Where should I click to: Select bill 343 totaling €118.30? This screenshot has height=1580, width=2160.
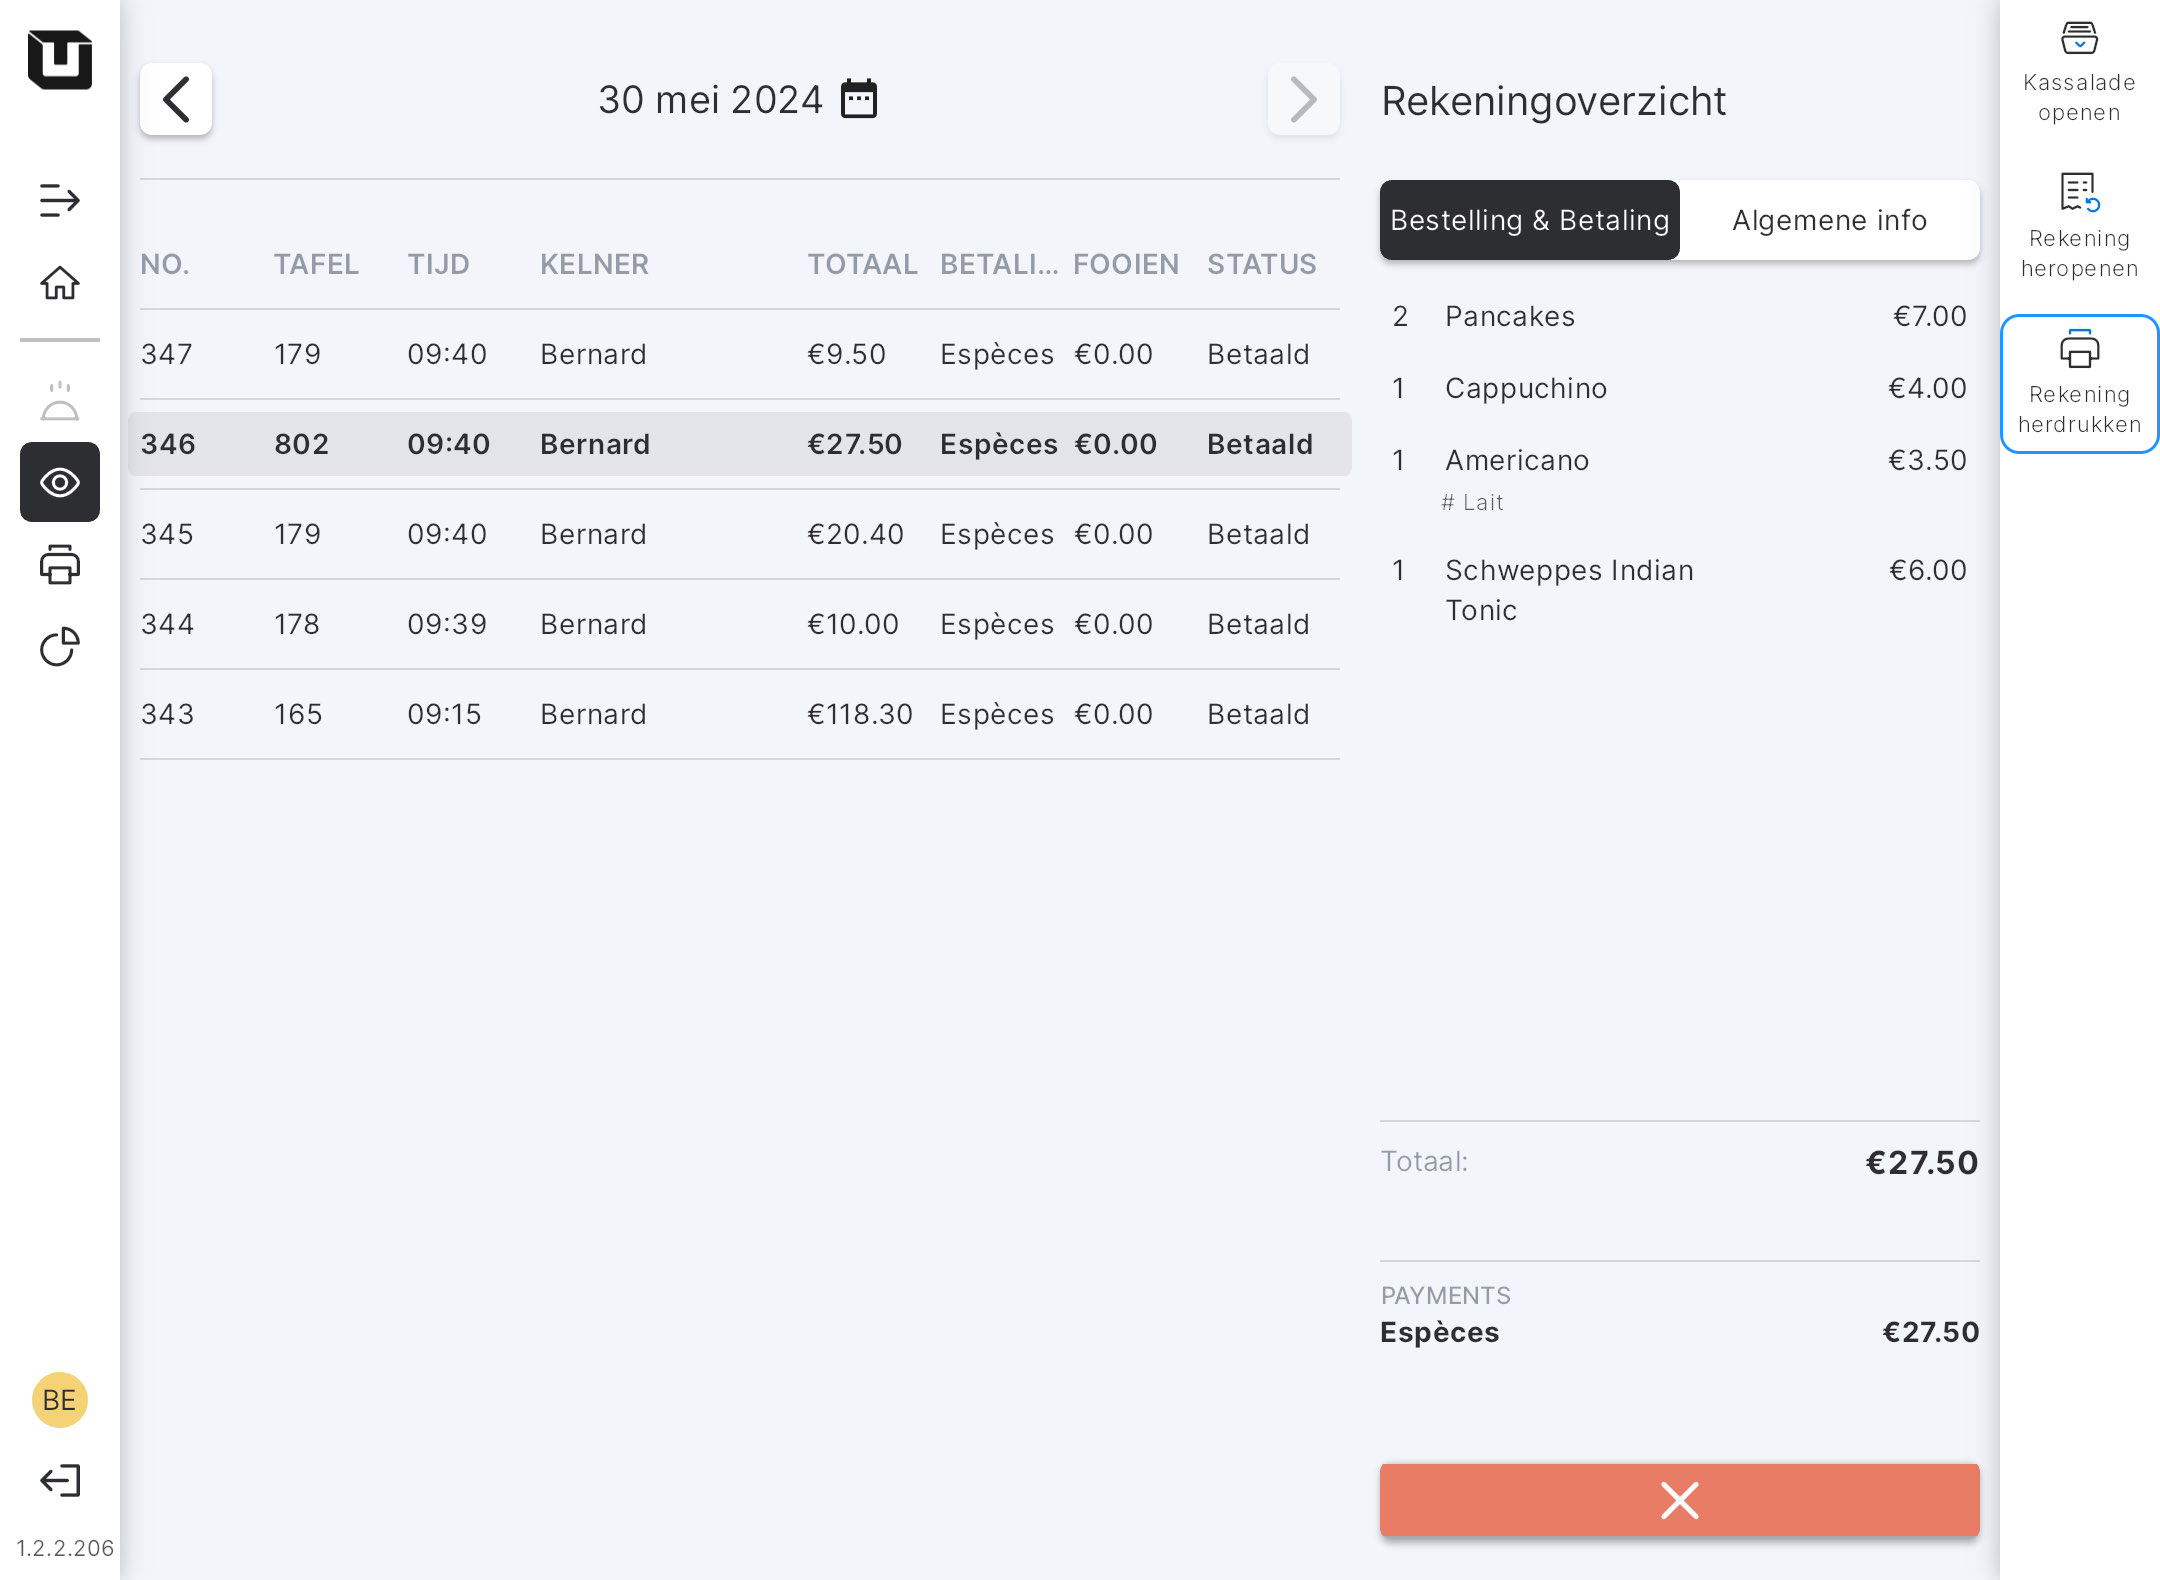click(739, 714)
